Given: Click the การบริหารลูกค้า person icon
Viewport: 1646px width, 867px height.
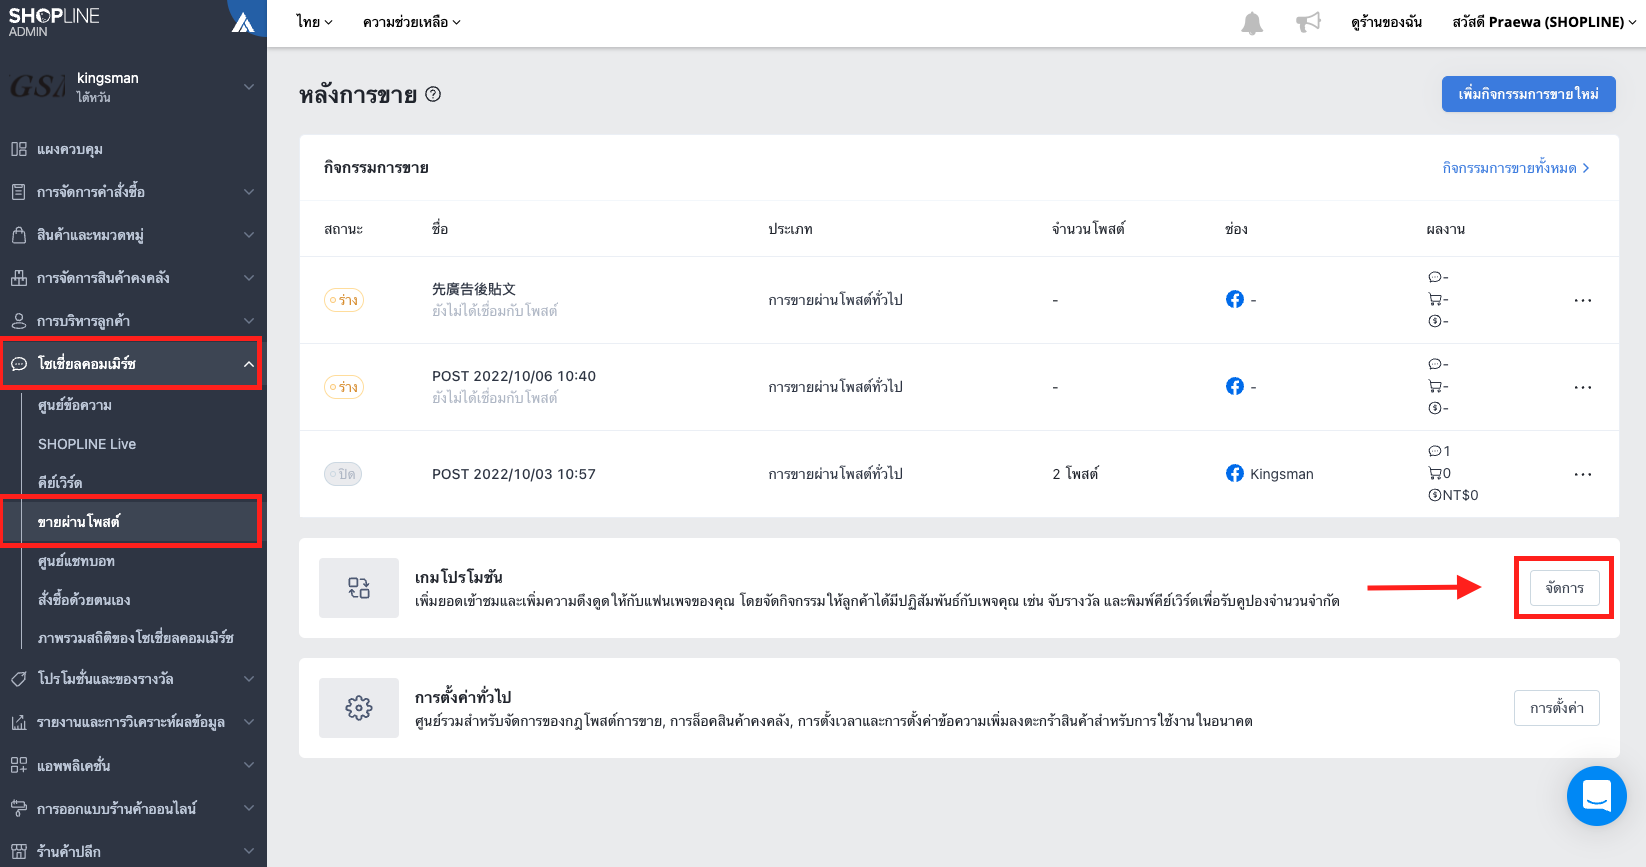Looking at the screenshot, I should pyautogui.click(x=19, y=321).
